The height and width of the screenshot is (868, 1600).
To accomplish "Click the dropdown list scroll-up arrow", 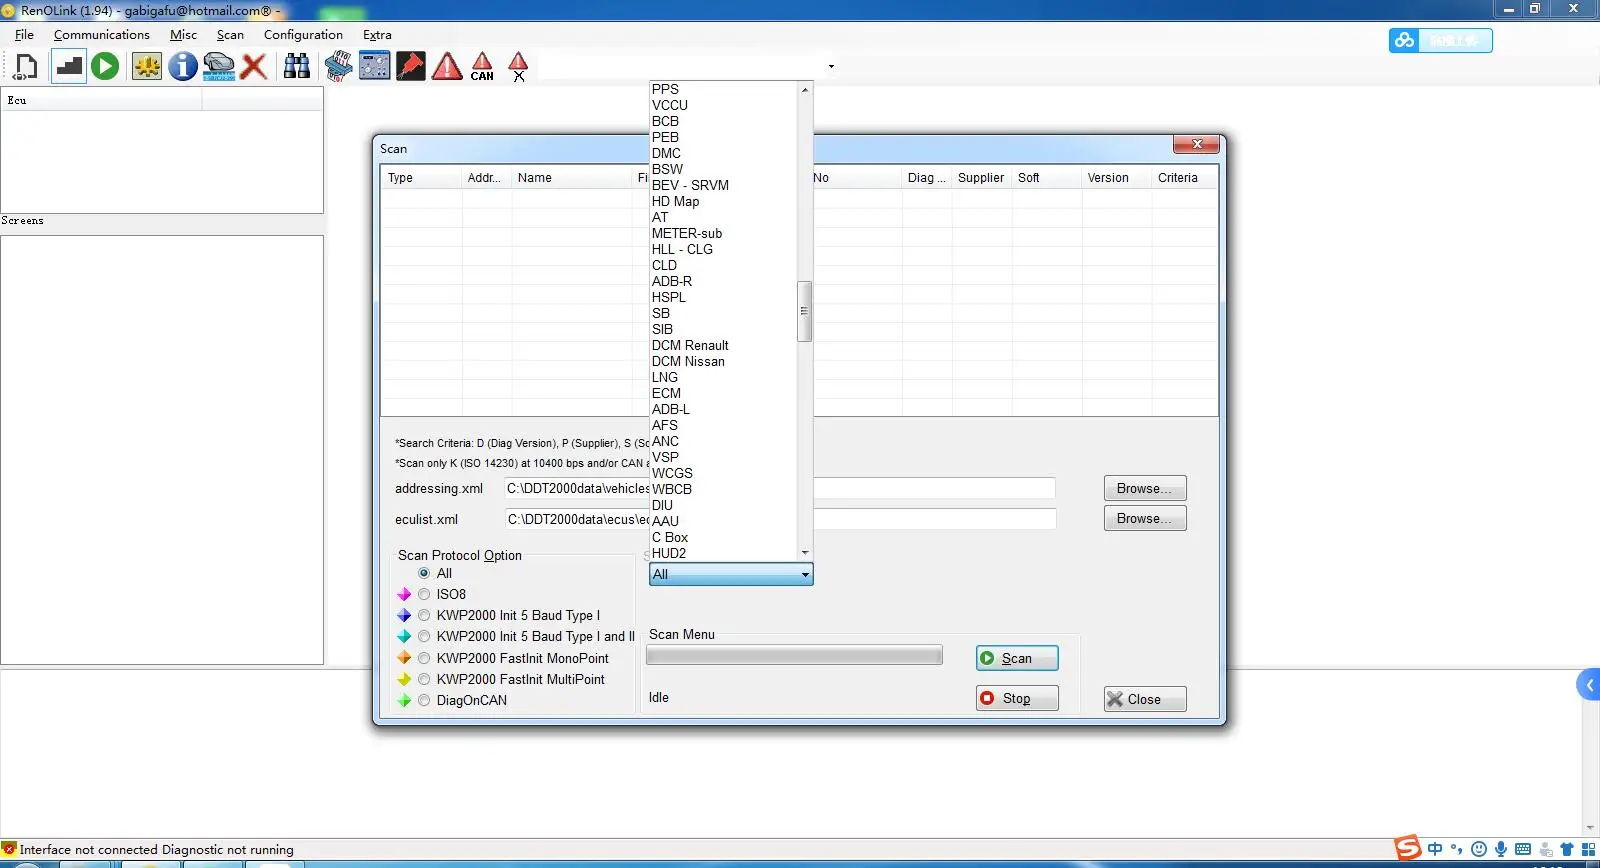I will [x=804, y=90].
